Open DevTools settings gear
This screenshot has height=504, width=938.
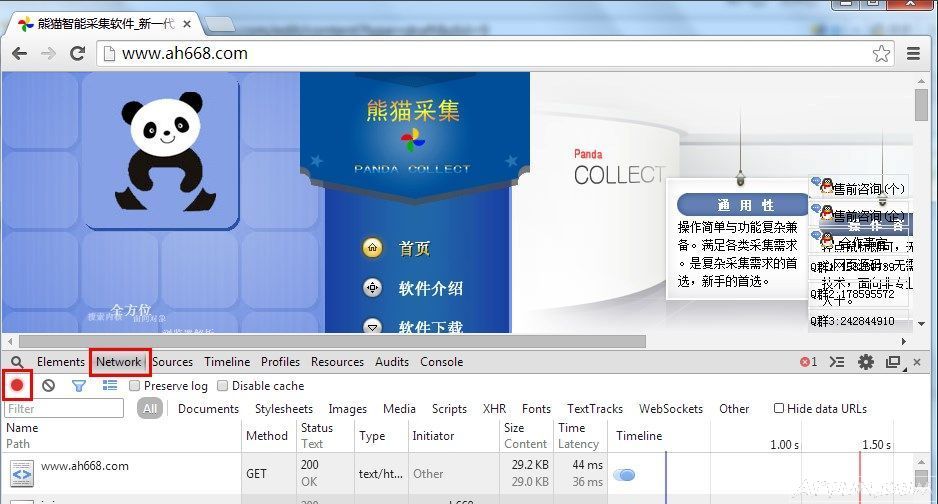coord(866,362)
